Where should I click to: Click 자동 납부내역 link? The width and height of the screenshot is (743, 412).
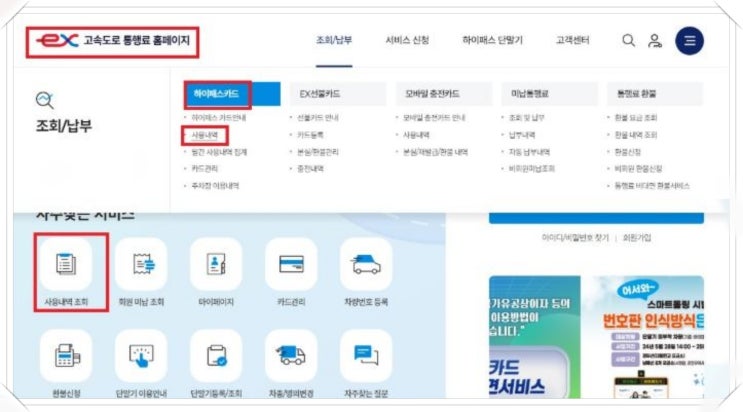point(529,152)
